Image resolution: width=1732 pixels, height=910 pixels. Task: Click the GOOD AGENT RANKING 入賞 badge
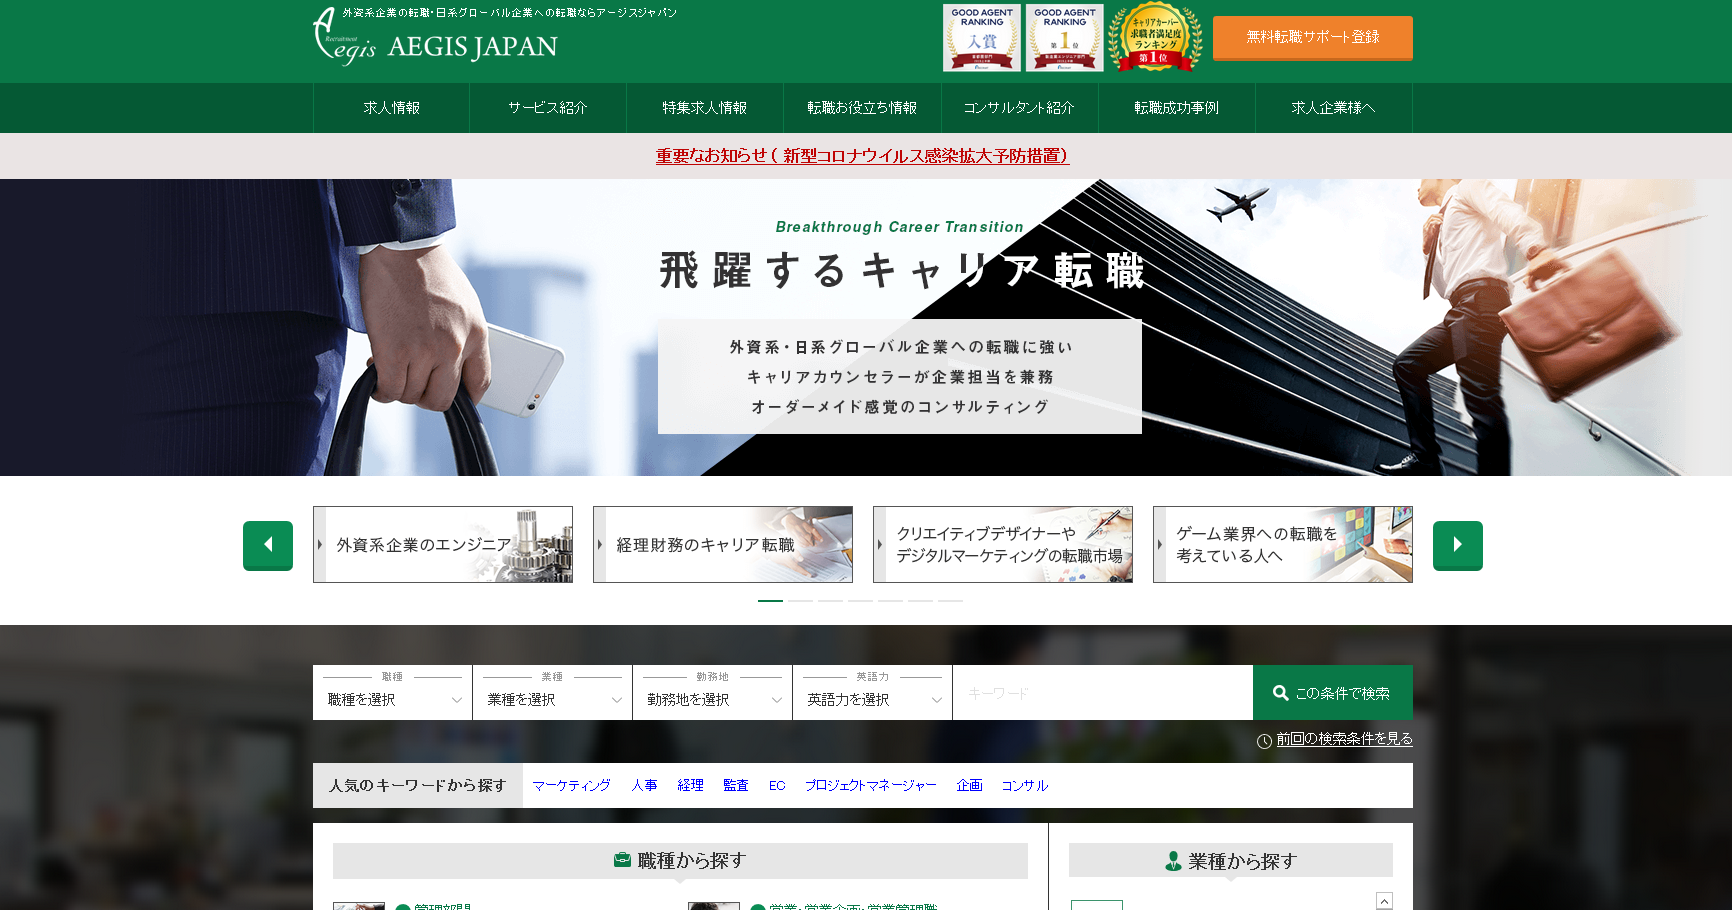[982, 37]
